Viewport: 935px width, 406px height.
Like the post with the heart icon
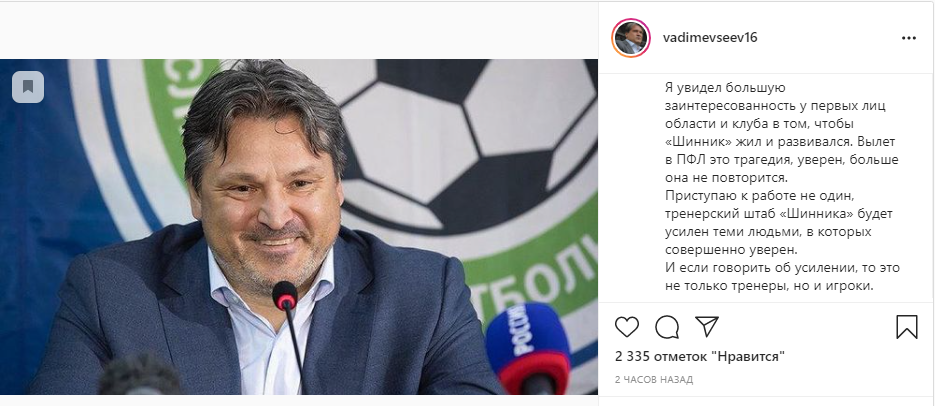pos(627,327)
